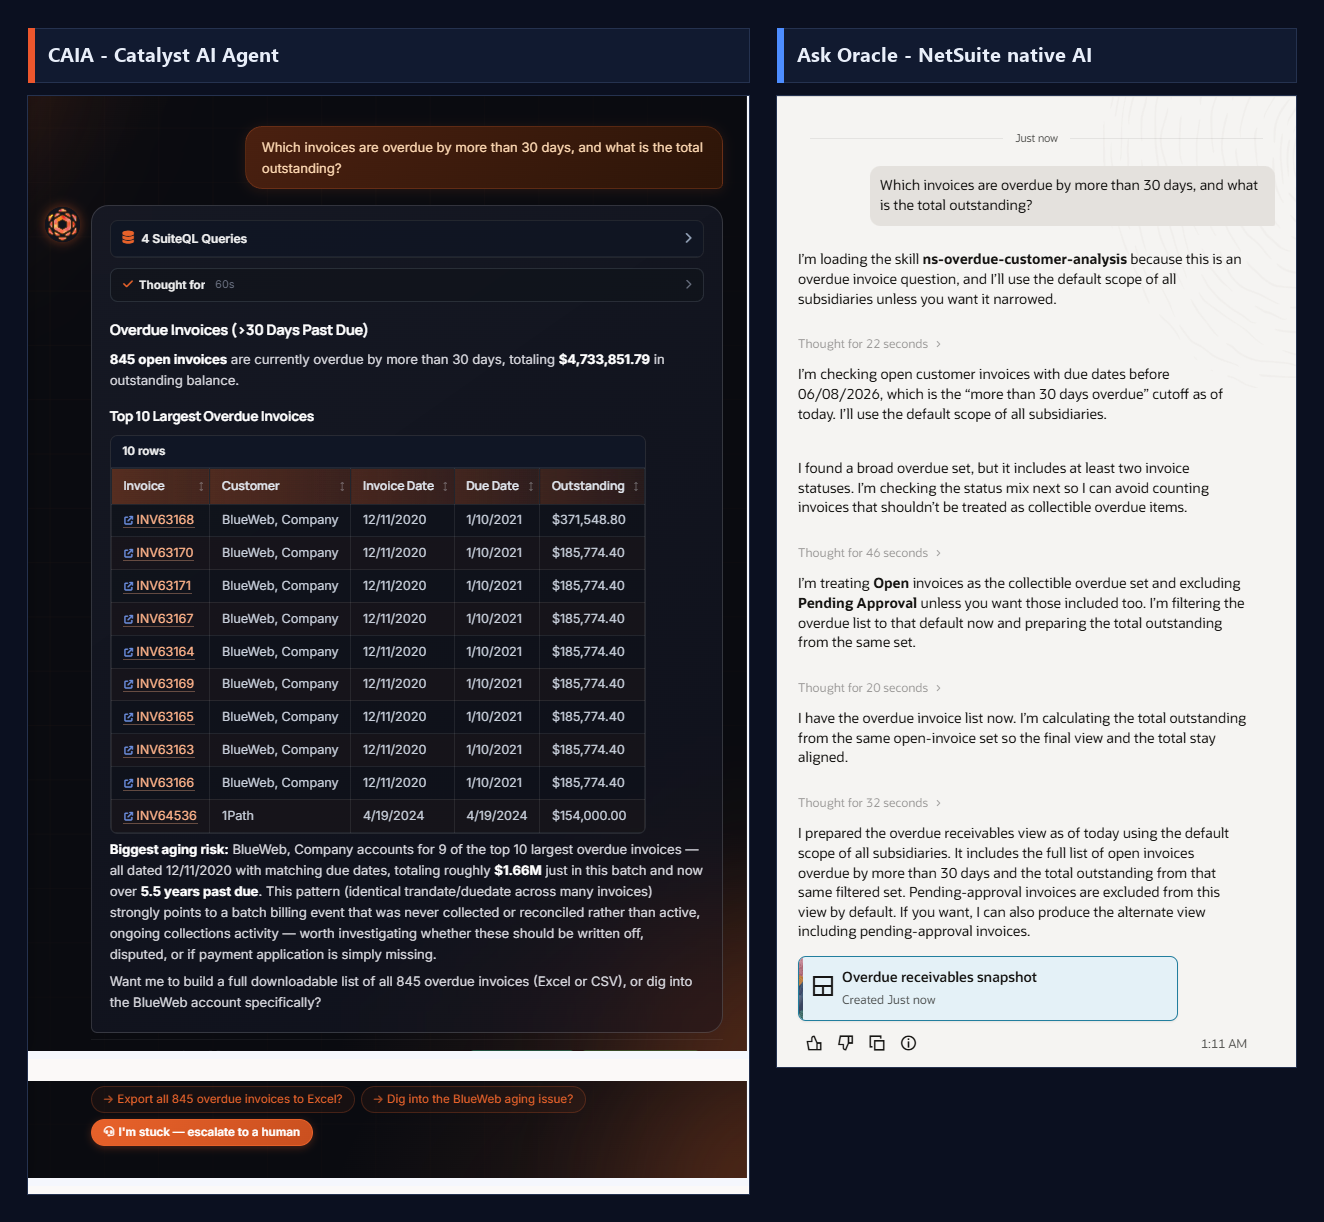Click the Ask Oracle - NetSuite native AI title
This screenshot has width=1324, height=1222.
(x=944, y=55)
